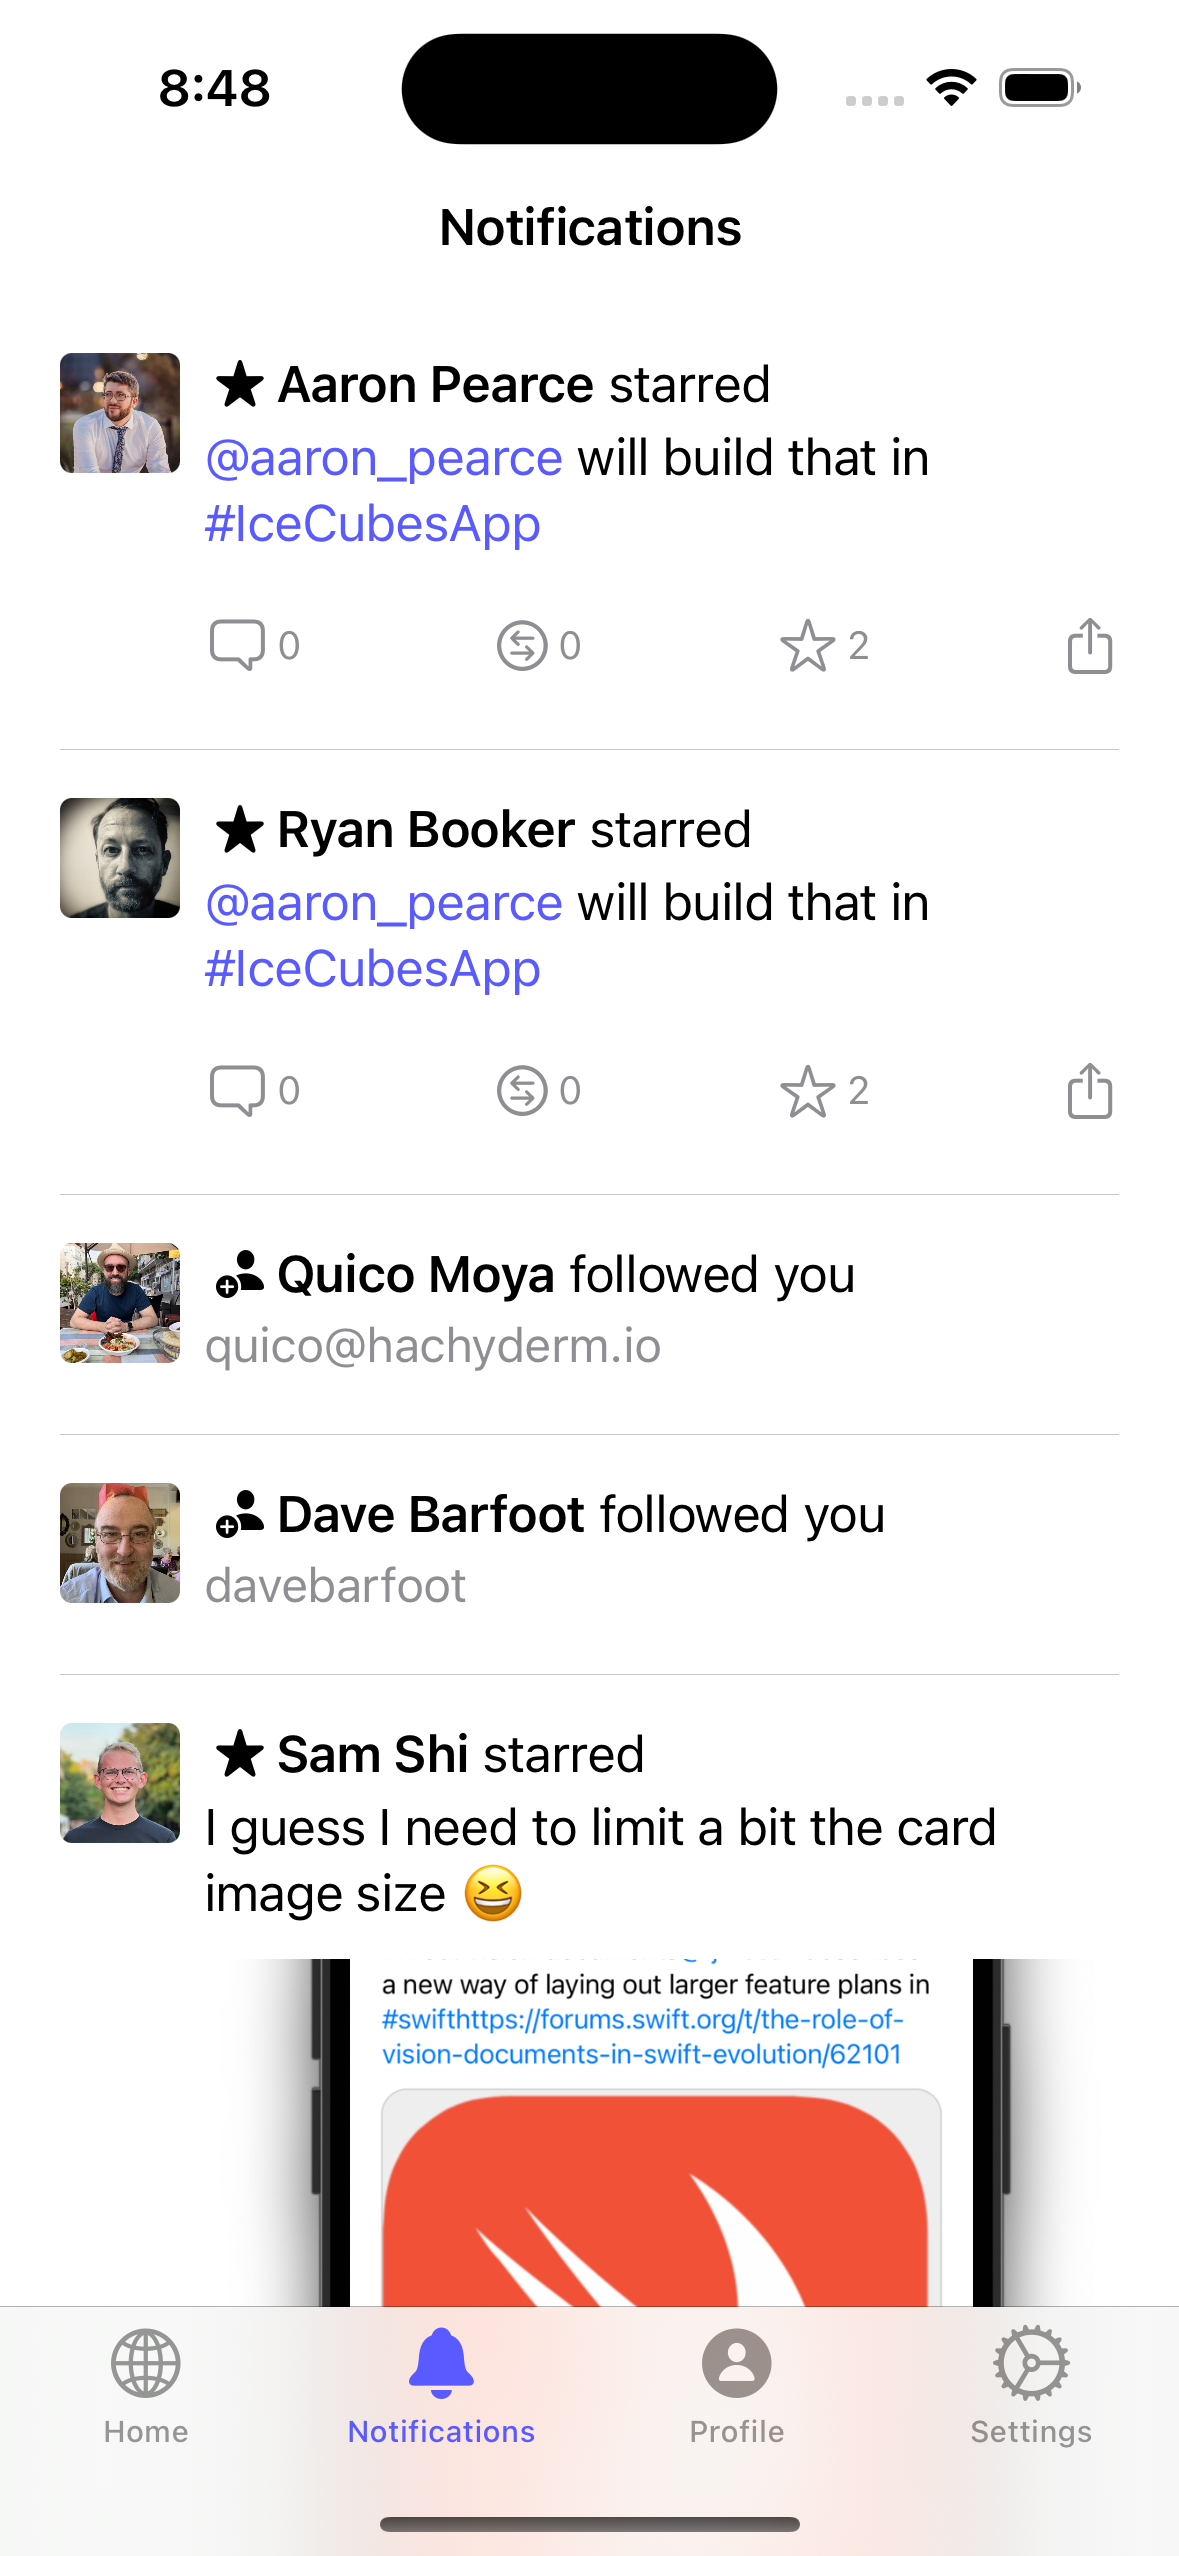Open #IceCubesApp hashtag in Ryan Booker's notification
Viewport: 1179px width, 2556px height.
(x=373, y=969)
